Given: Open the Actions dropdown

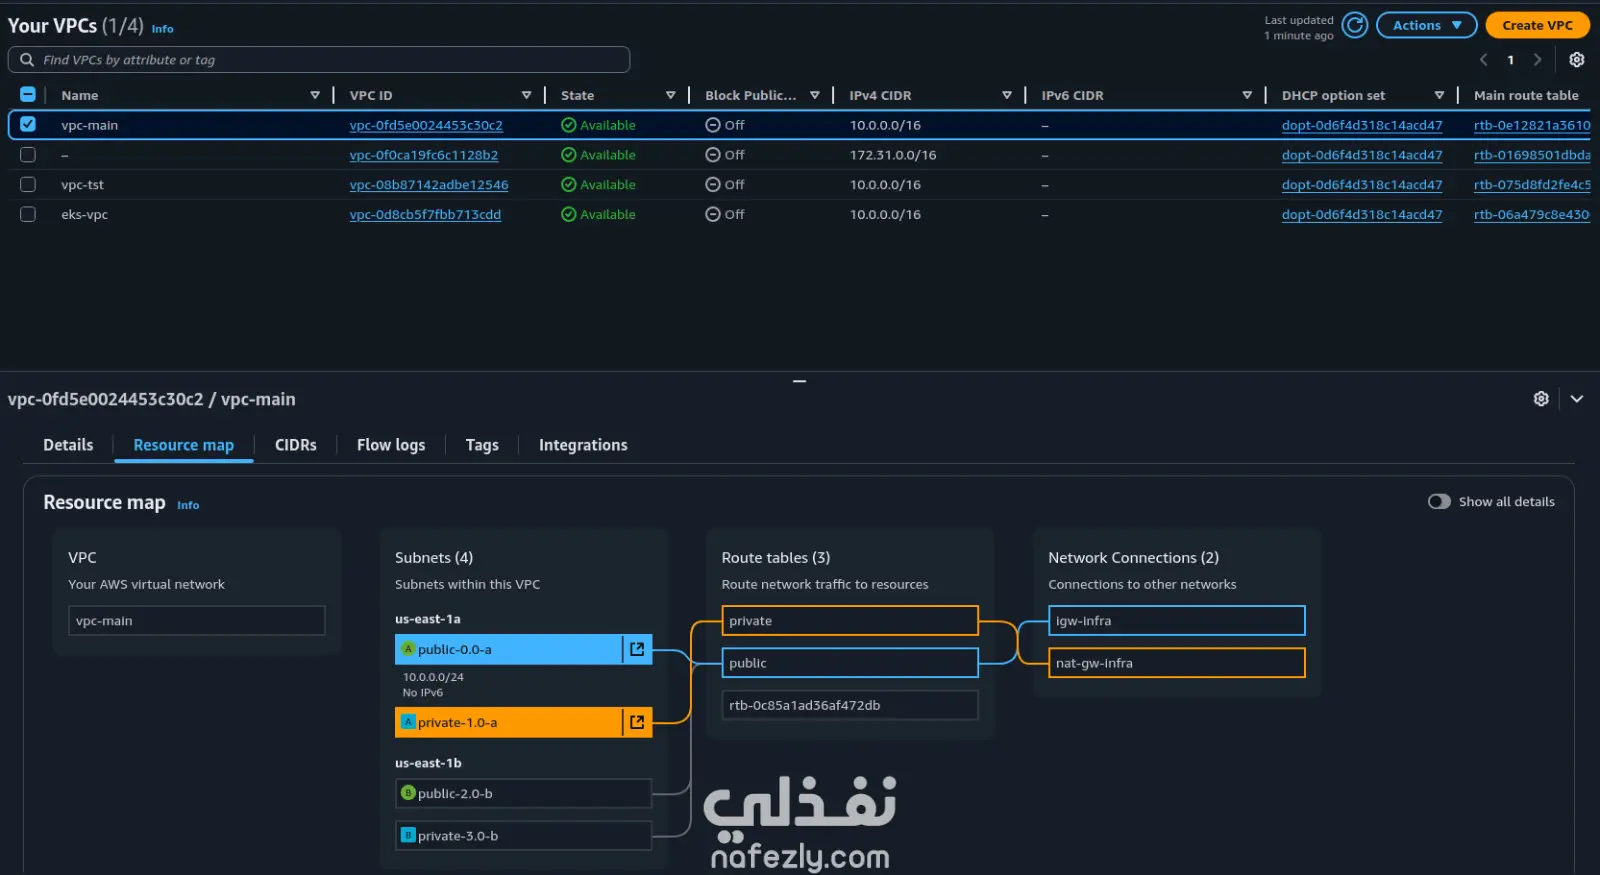Looking at the screenshot, I should point(1427,25).
